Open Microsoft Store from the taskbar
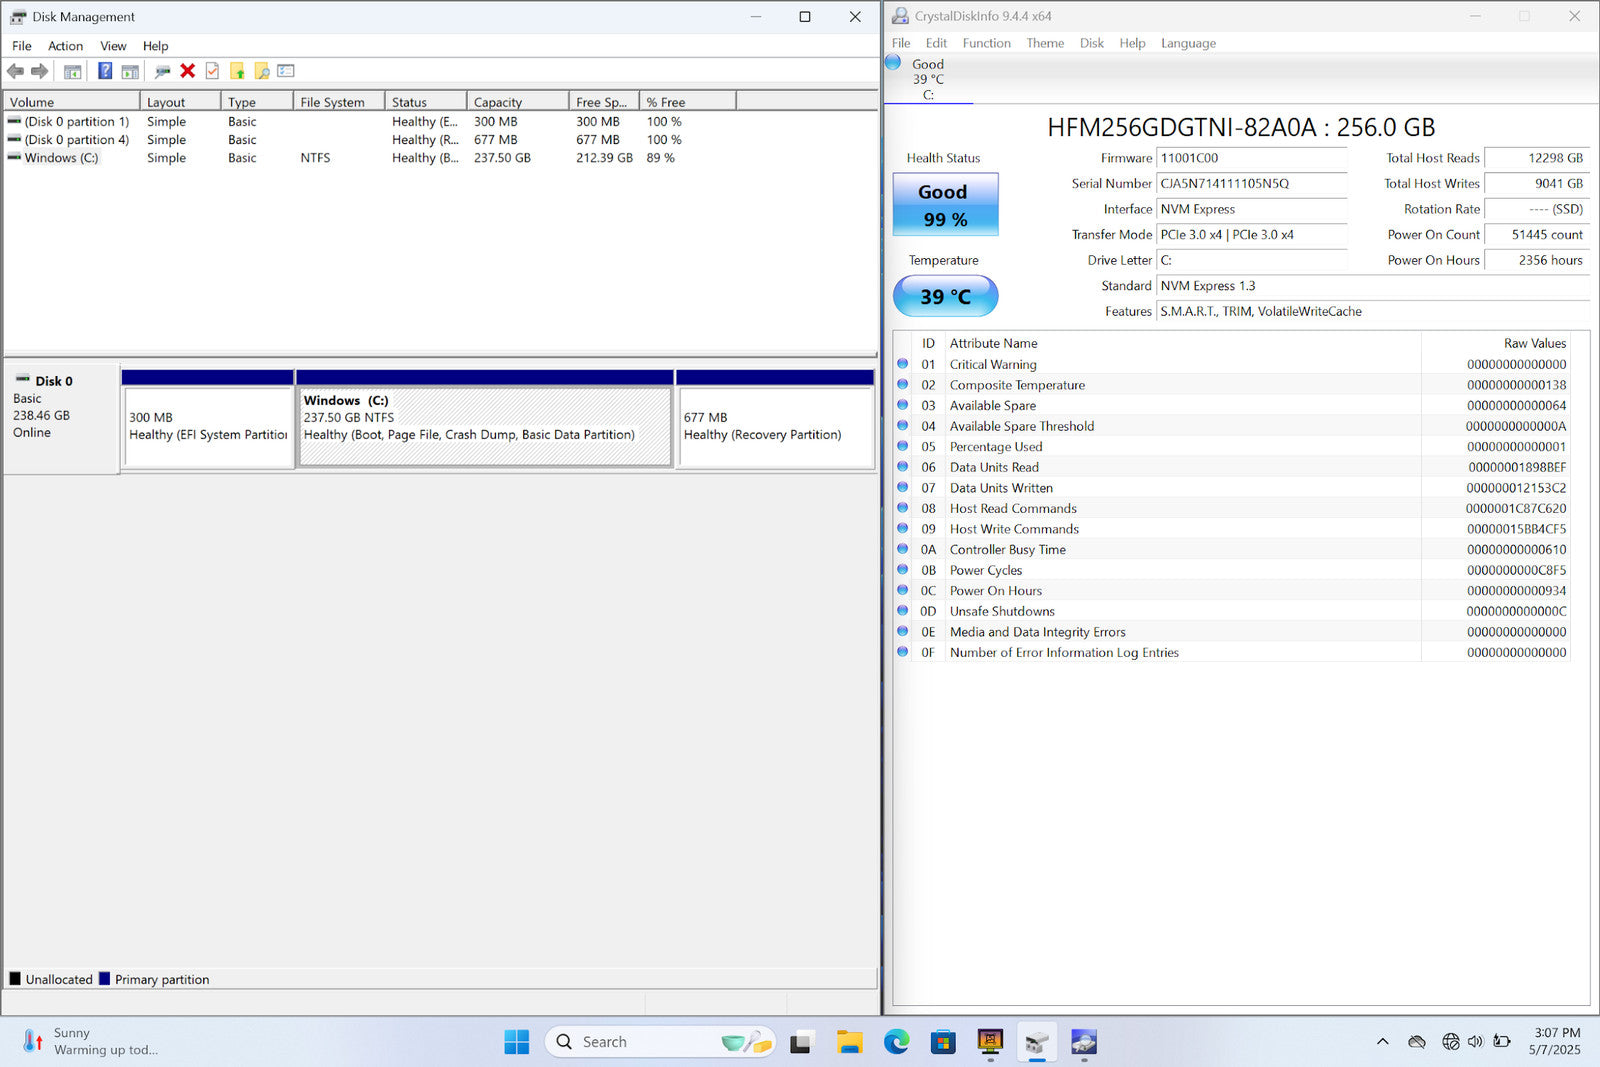Image resolution: width=1600 pixels, height=1067 pixels. pyautogui.click(x=943, y=1042)
